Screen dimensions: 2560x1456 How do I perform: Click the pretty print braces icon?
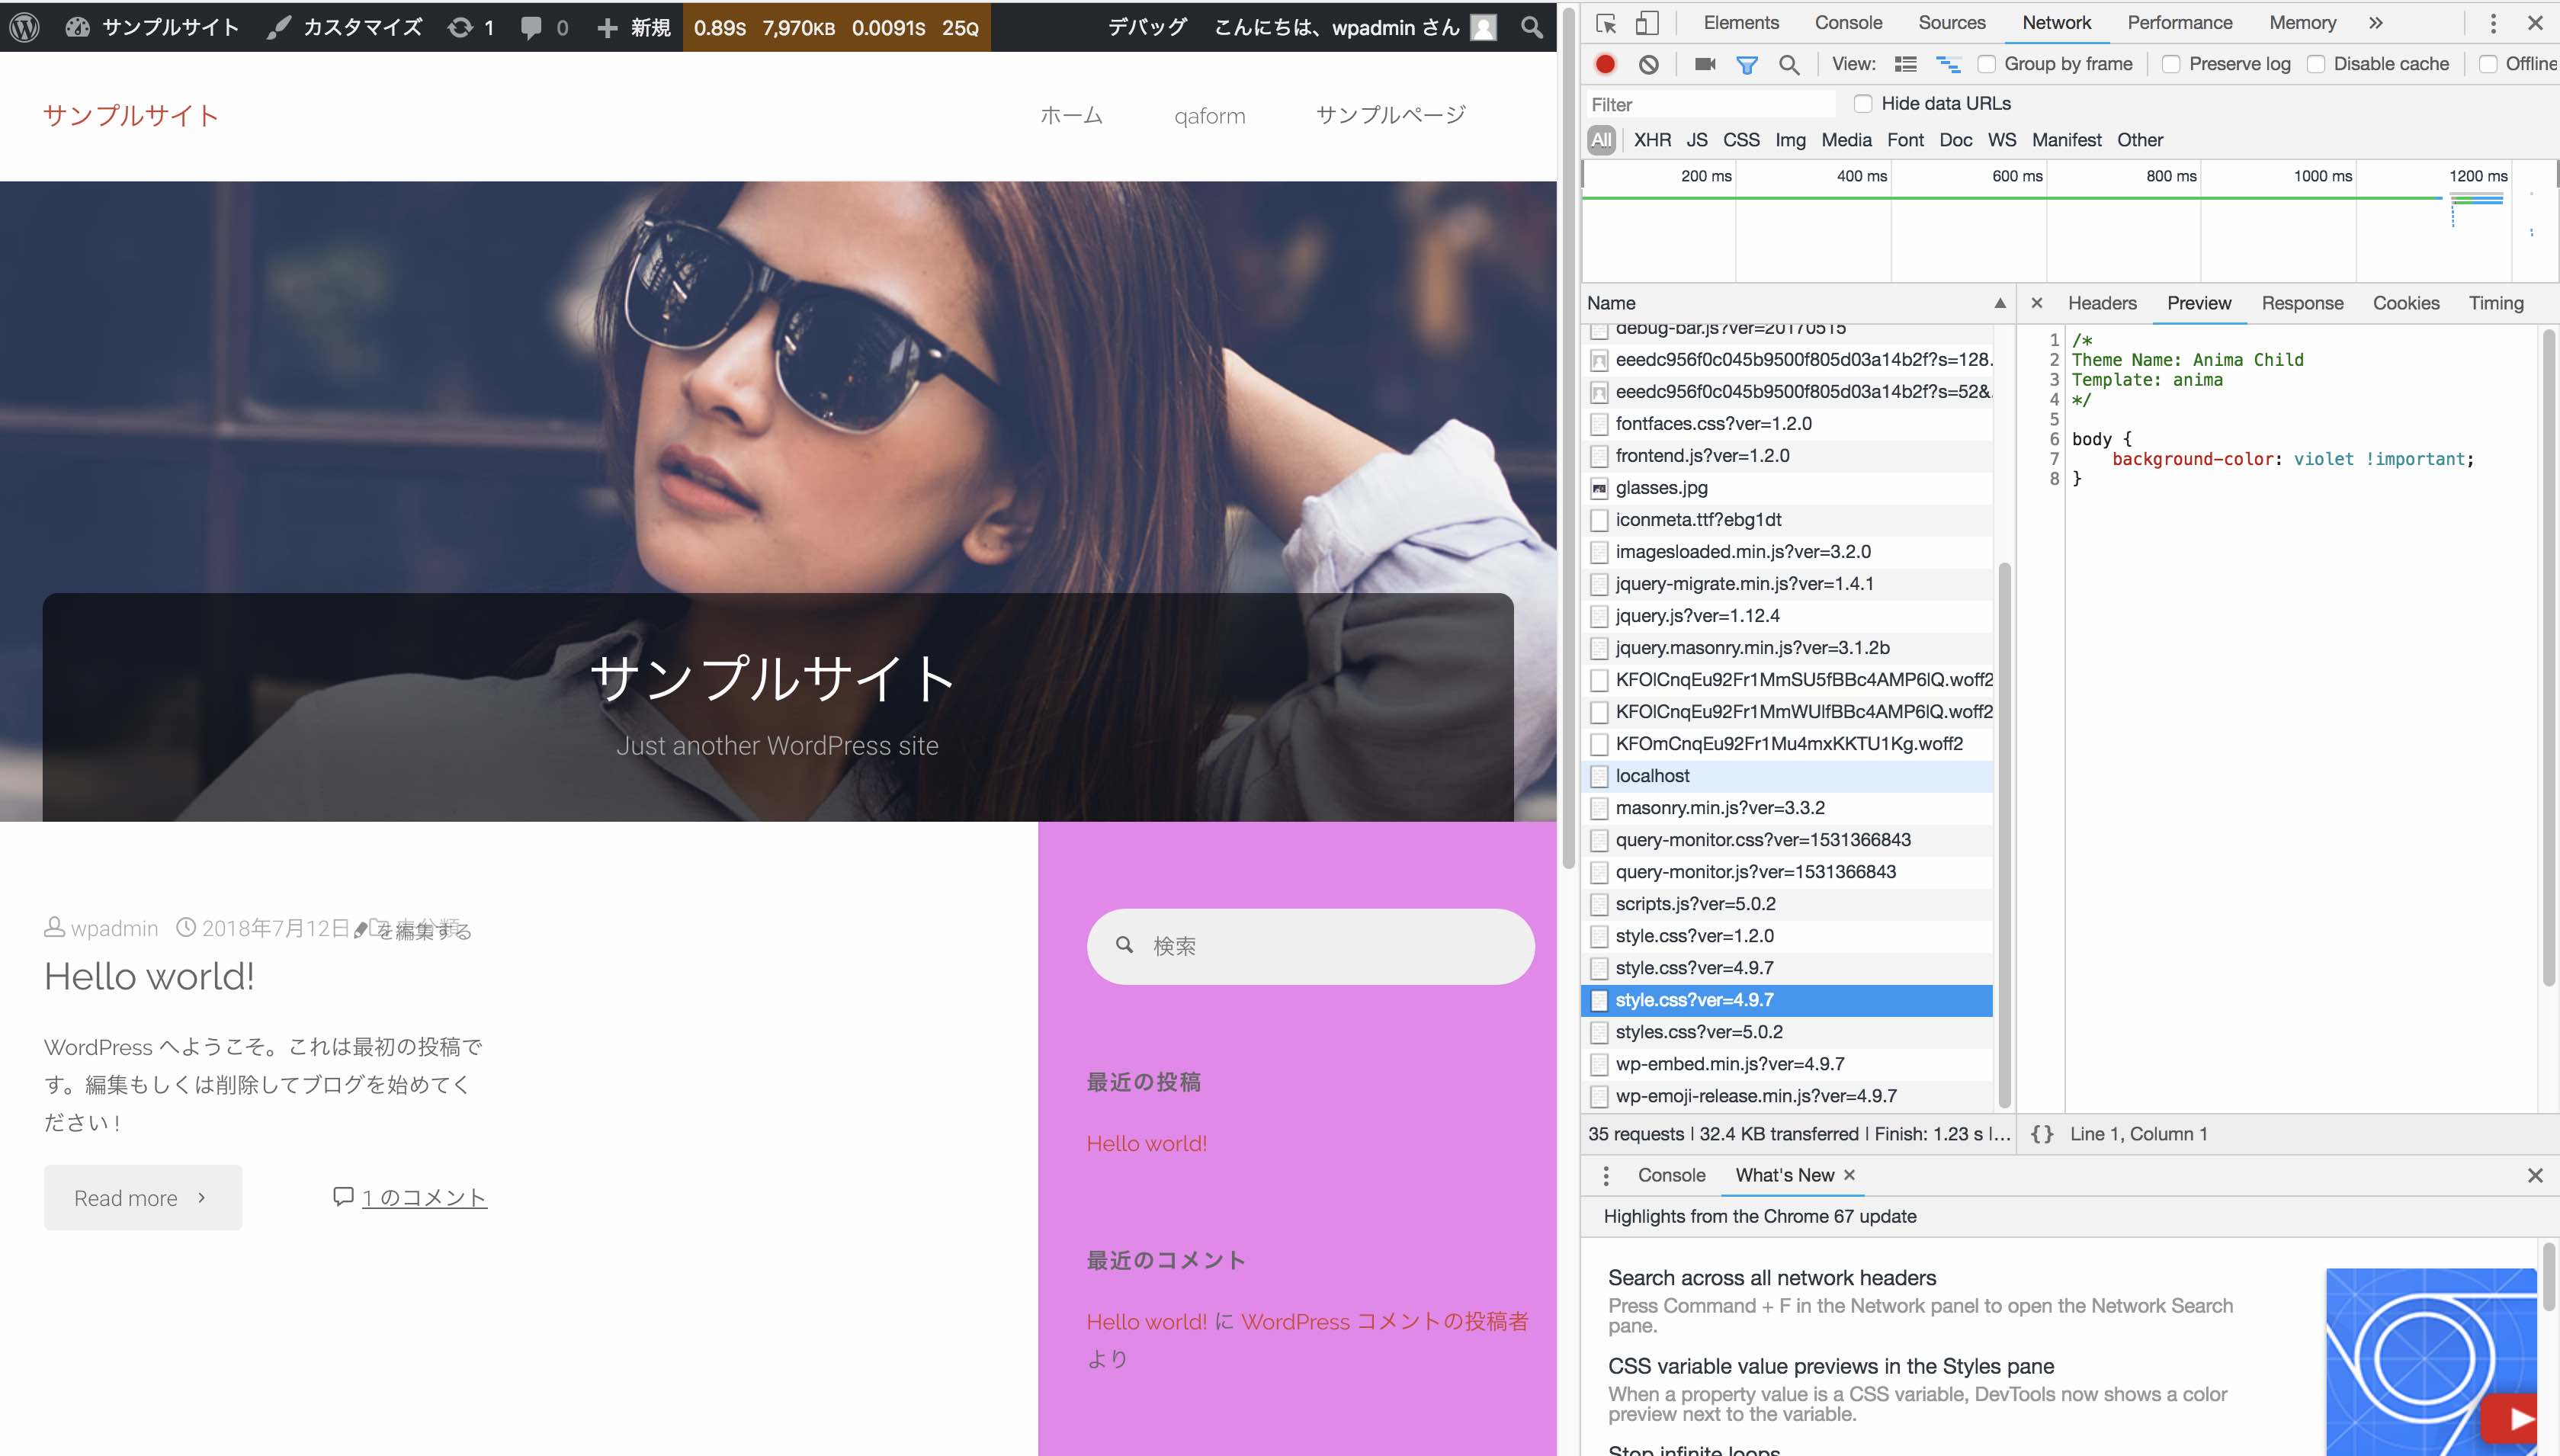pos(2042,1134)
